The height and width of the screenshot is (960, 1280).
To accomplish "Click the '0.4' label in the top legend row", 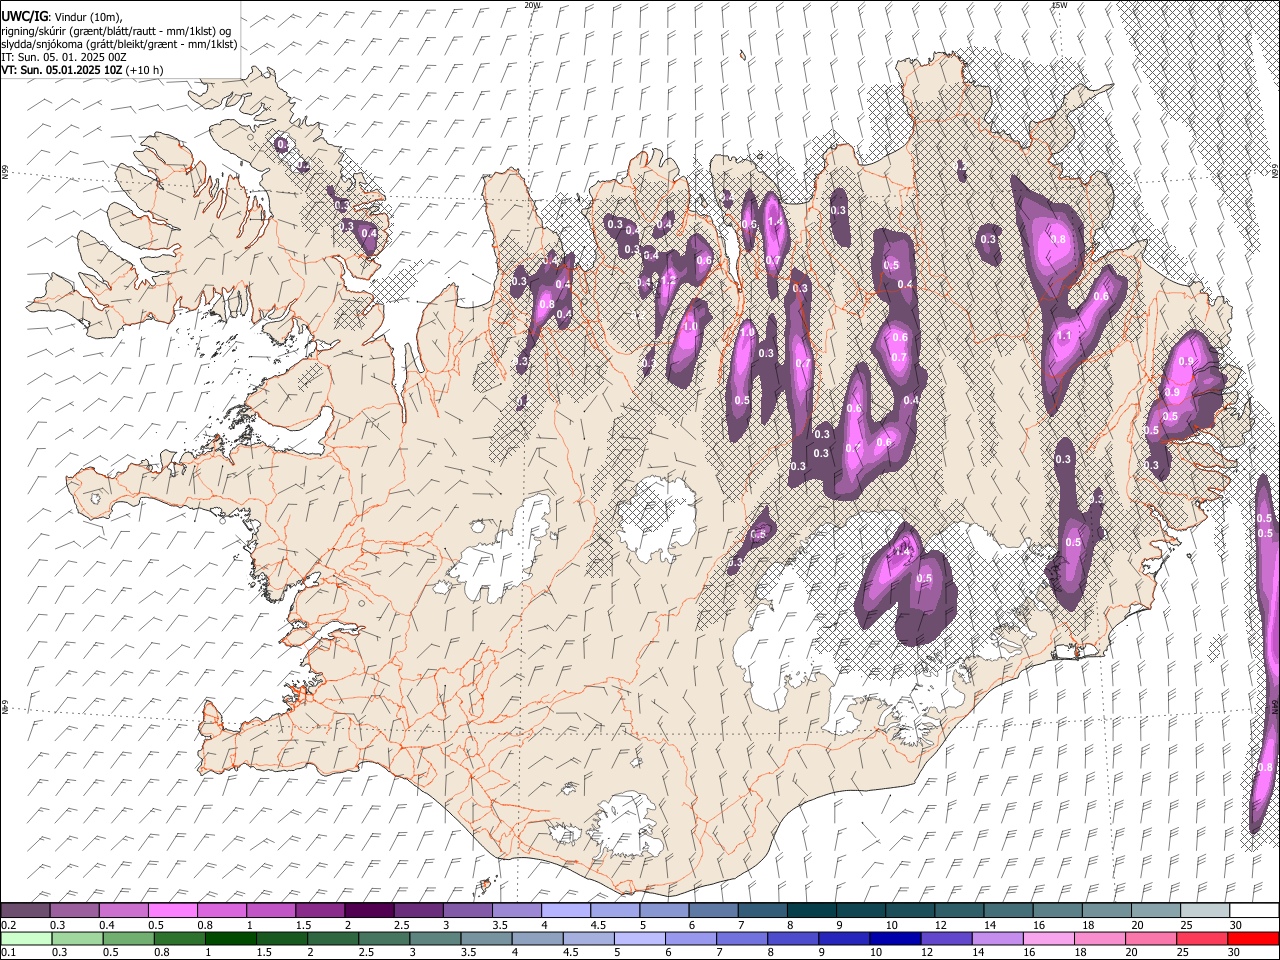I will pos(107,925).
